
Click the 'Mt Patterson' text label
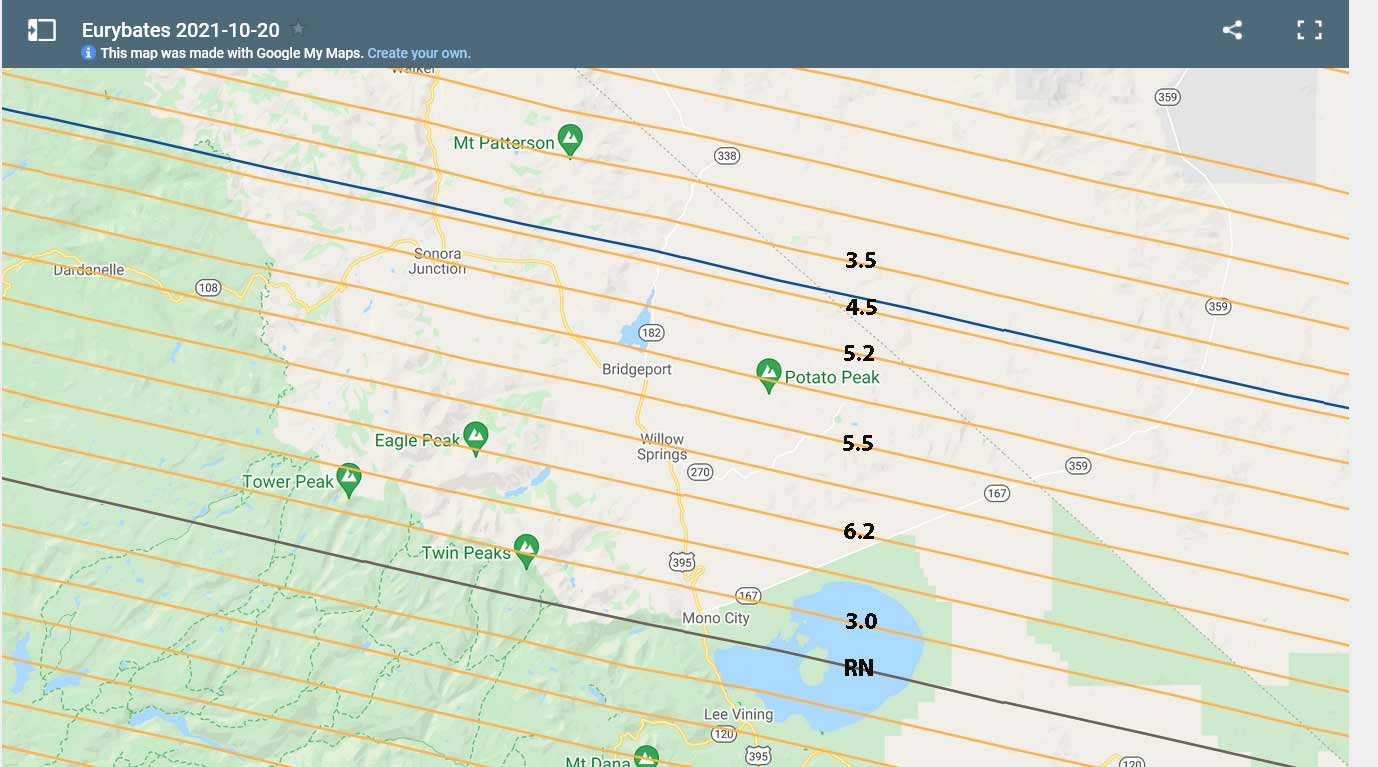504,143
